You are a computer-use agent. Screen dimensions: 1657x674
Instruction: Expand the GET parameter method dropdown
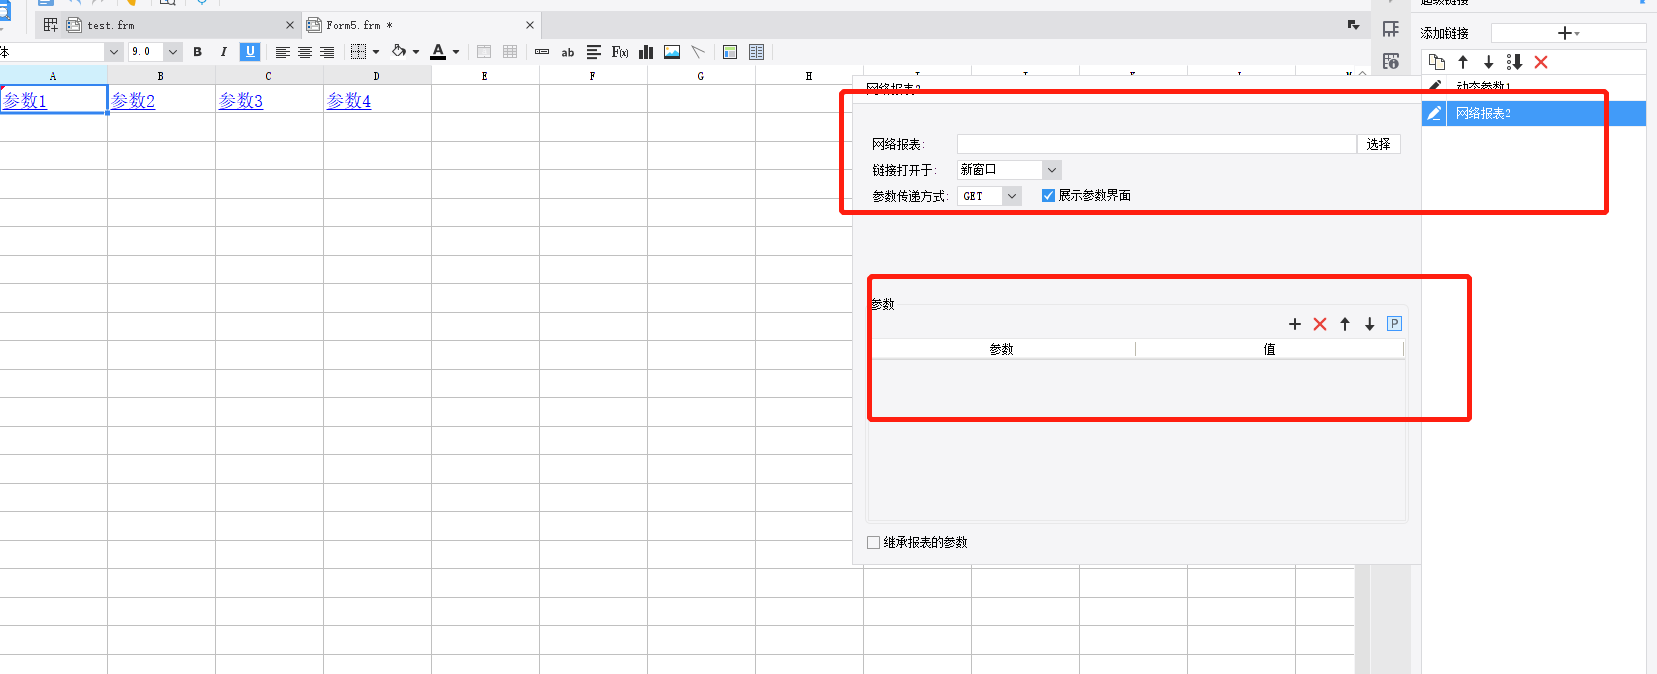[989, 196]
